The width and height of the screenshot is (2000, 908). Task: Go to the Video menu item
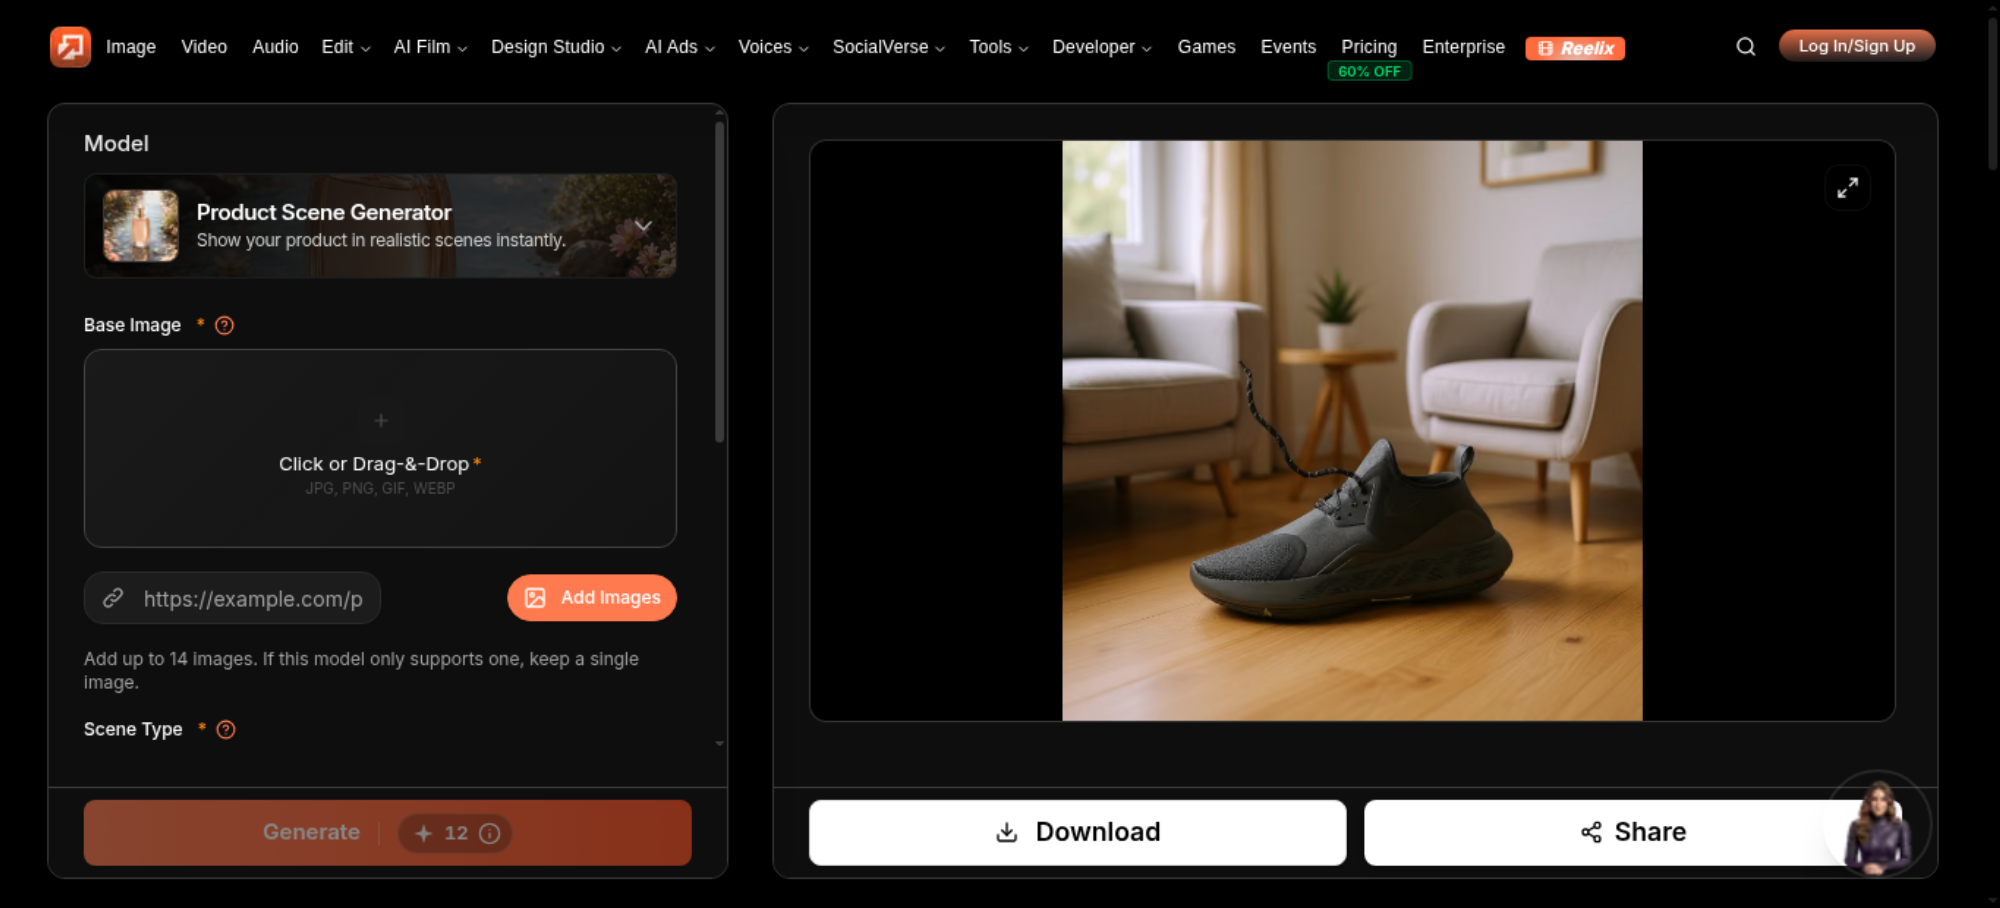coord(204,47)
